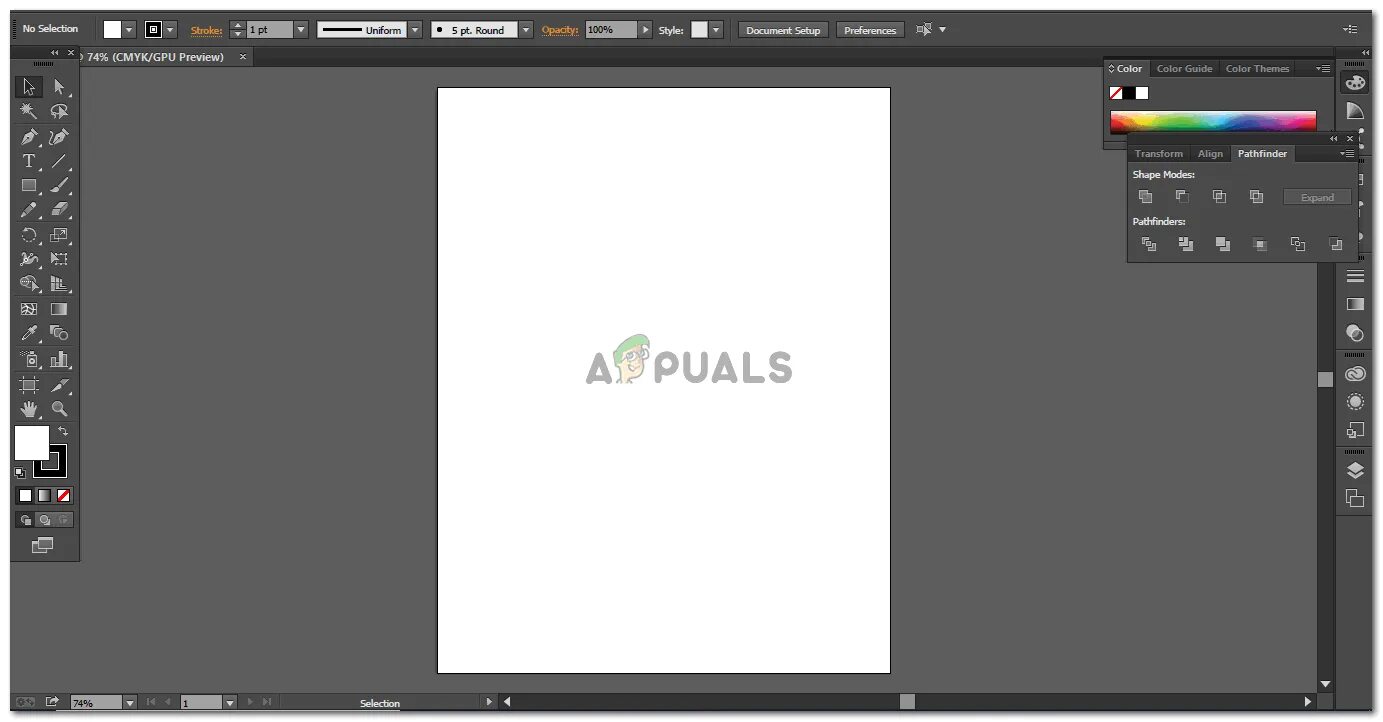Viewport: 1383px width, 722px height.
Task: Switch to Draw Behind mode
Action: point(44,520)
